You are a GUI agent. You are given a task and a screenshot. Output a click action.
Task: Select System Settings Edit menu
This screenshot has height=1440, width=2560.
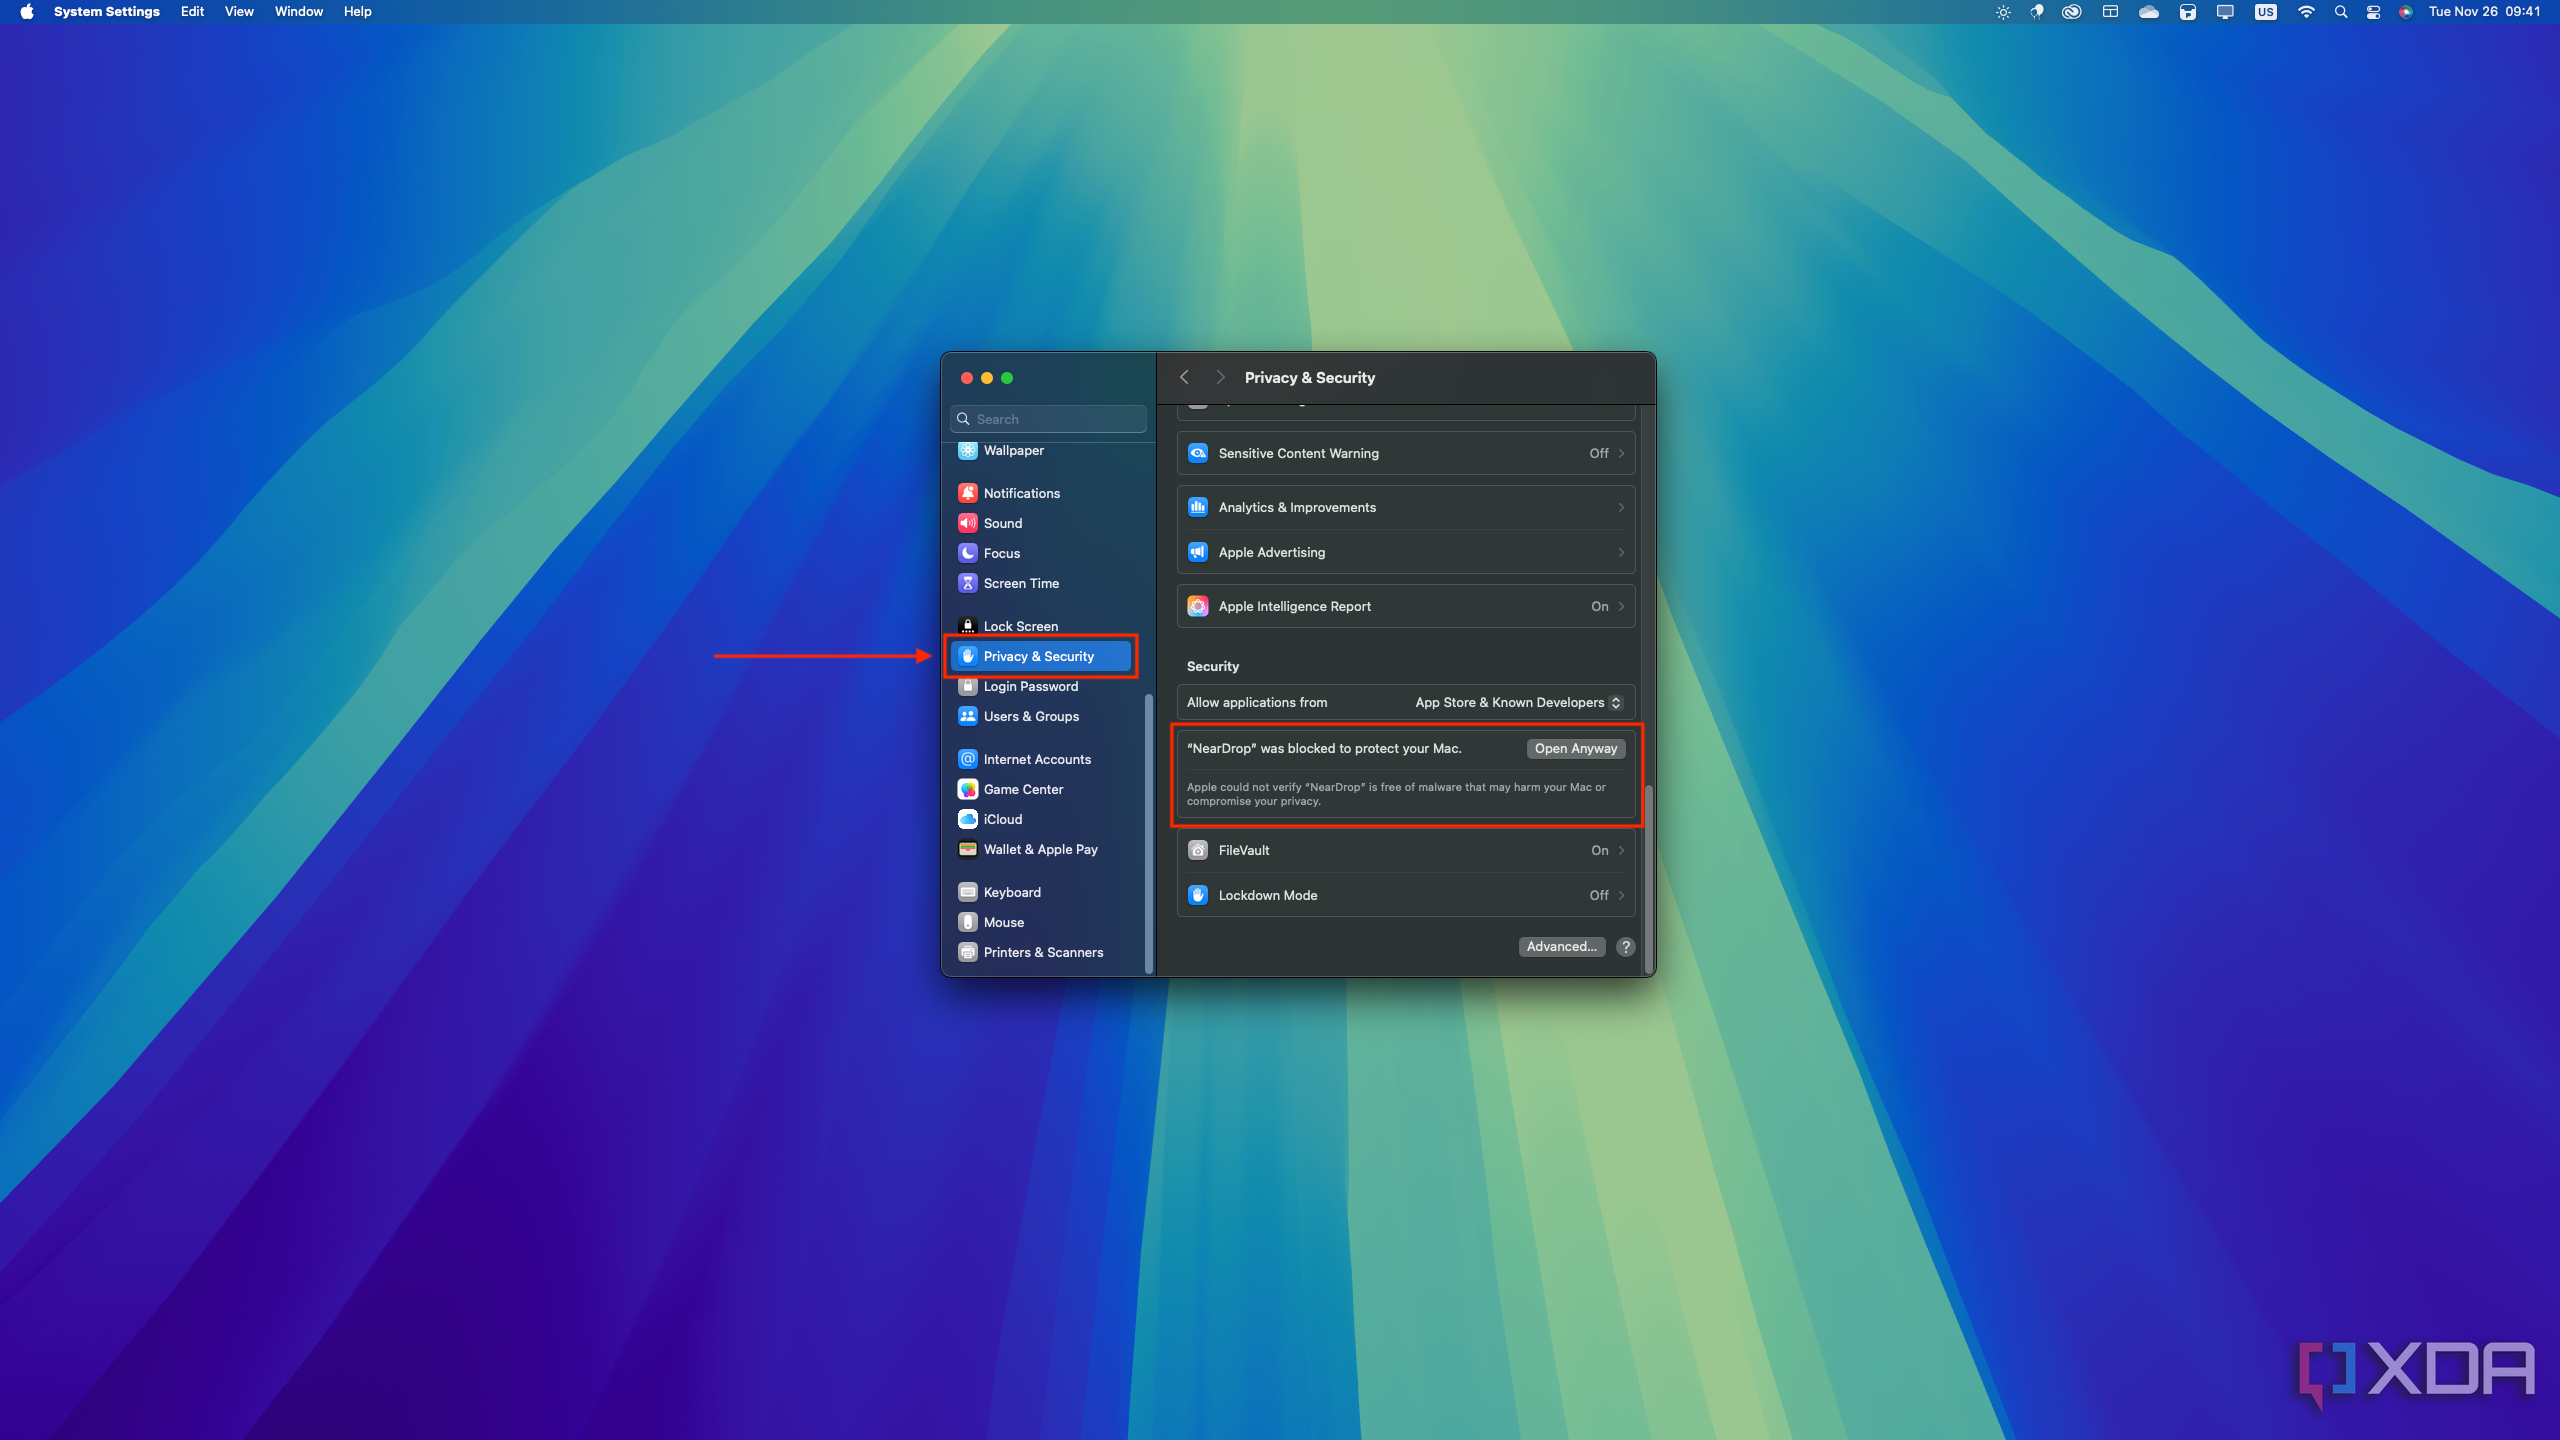pyautogui.click(x=192, y=12)
